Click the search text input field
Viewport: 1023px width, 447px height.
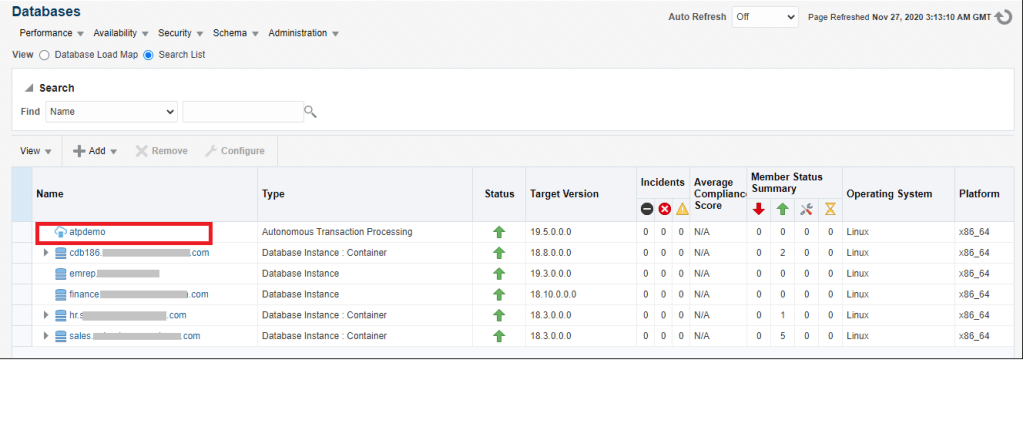coord(242,112)
